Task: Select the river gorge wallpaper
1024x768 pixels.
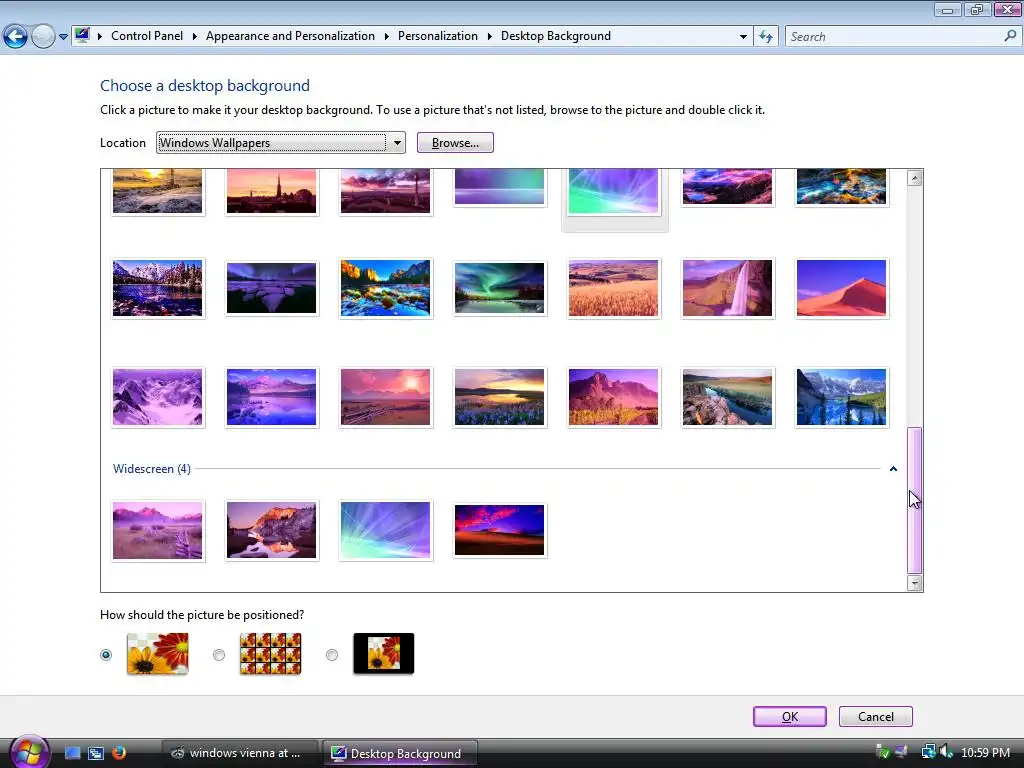Action: click(x=727, y=397)
